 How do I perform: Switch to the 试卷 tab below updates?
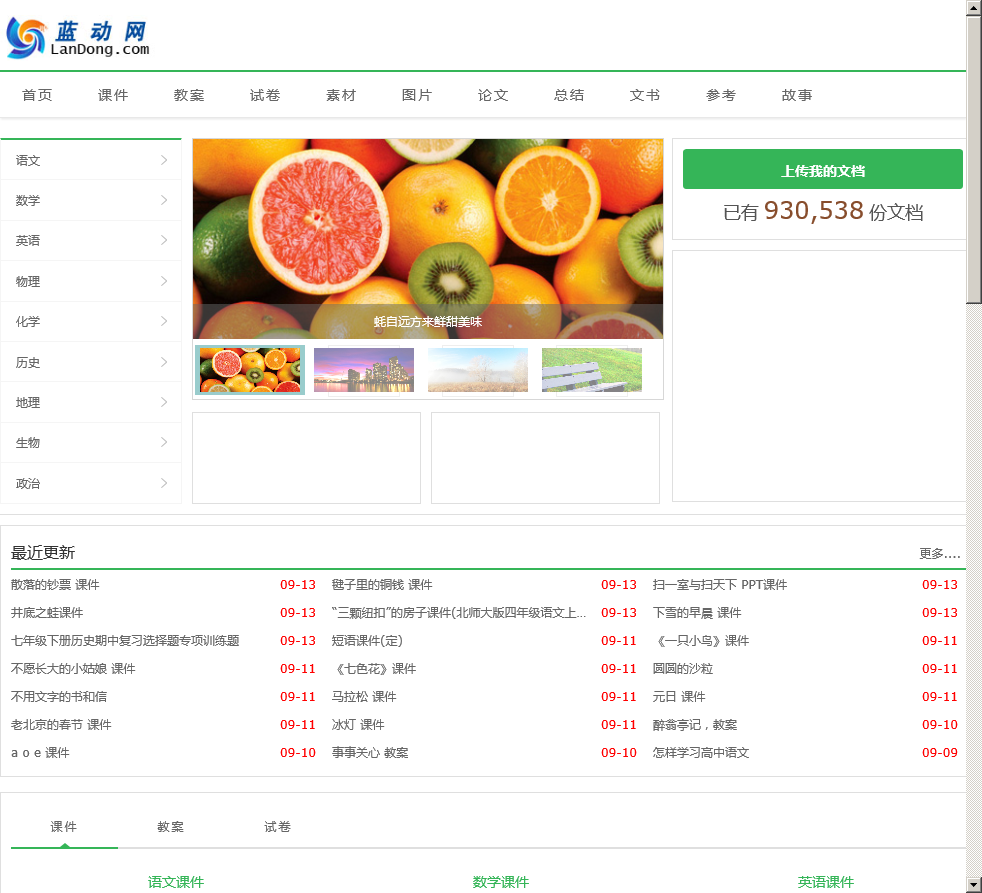click(x=277, y=827)
